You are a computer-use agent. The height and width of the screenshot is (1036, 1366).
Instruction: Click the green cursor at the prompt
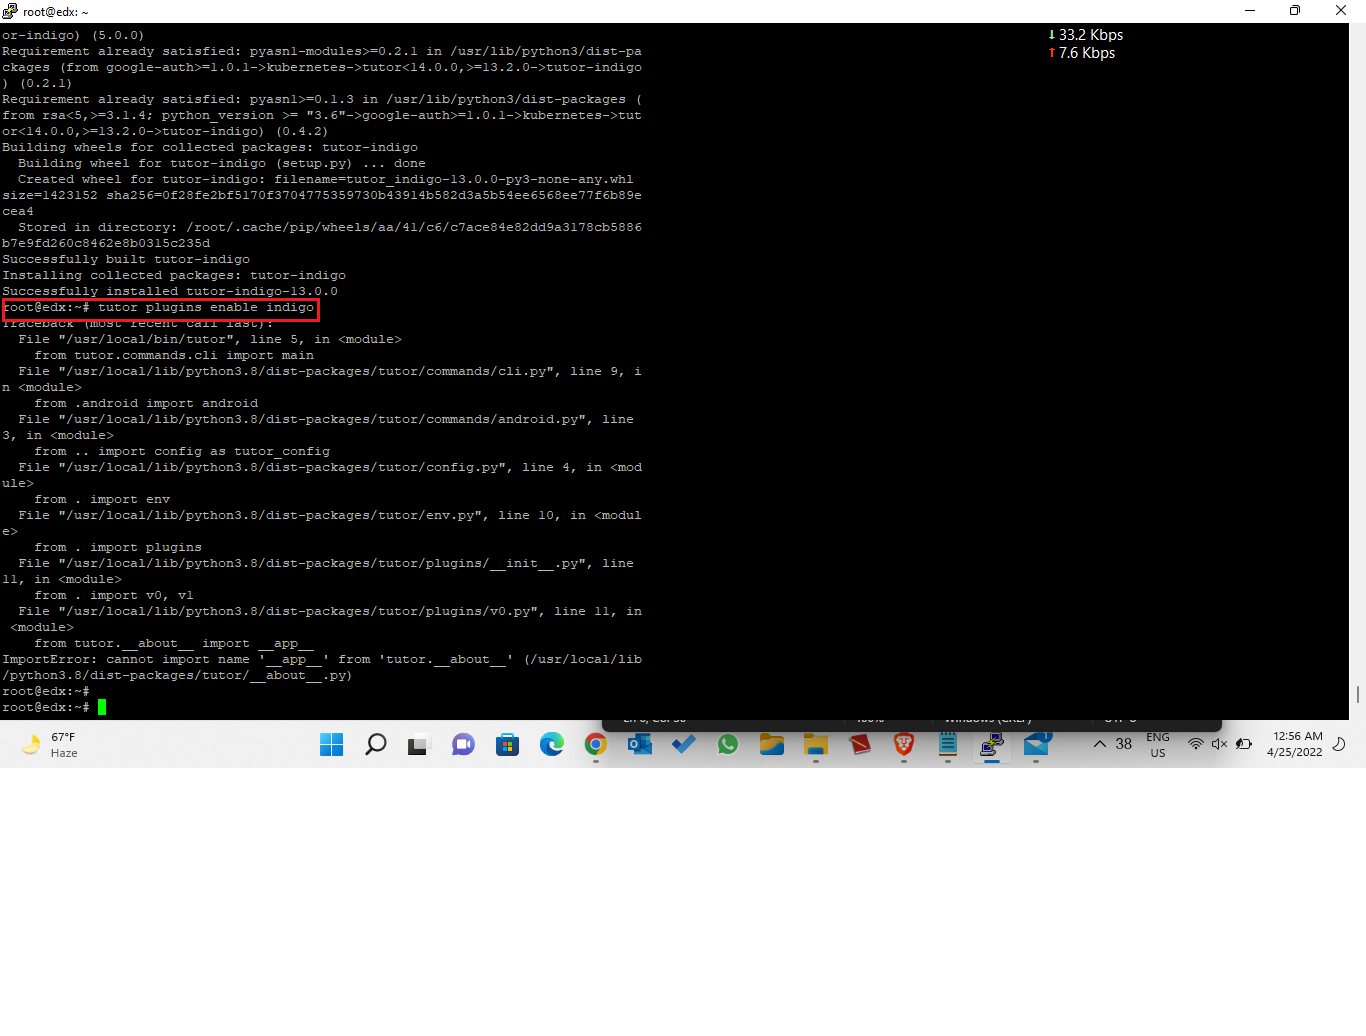tap(102, 707)
